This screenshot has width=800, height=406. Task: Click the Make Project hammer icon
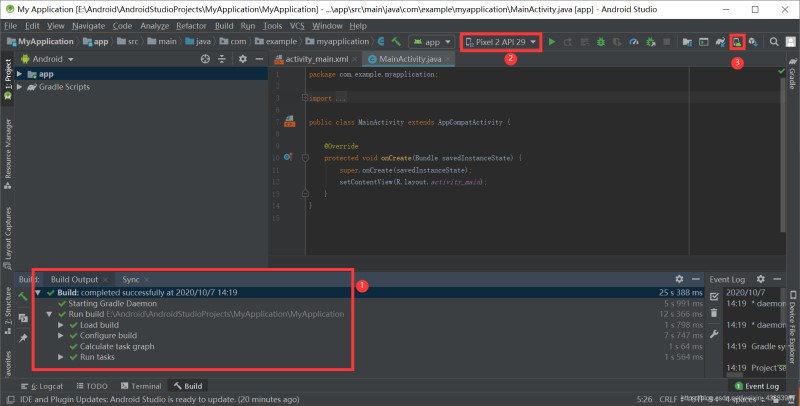(397, 42)
